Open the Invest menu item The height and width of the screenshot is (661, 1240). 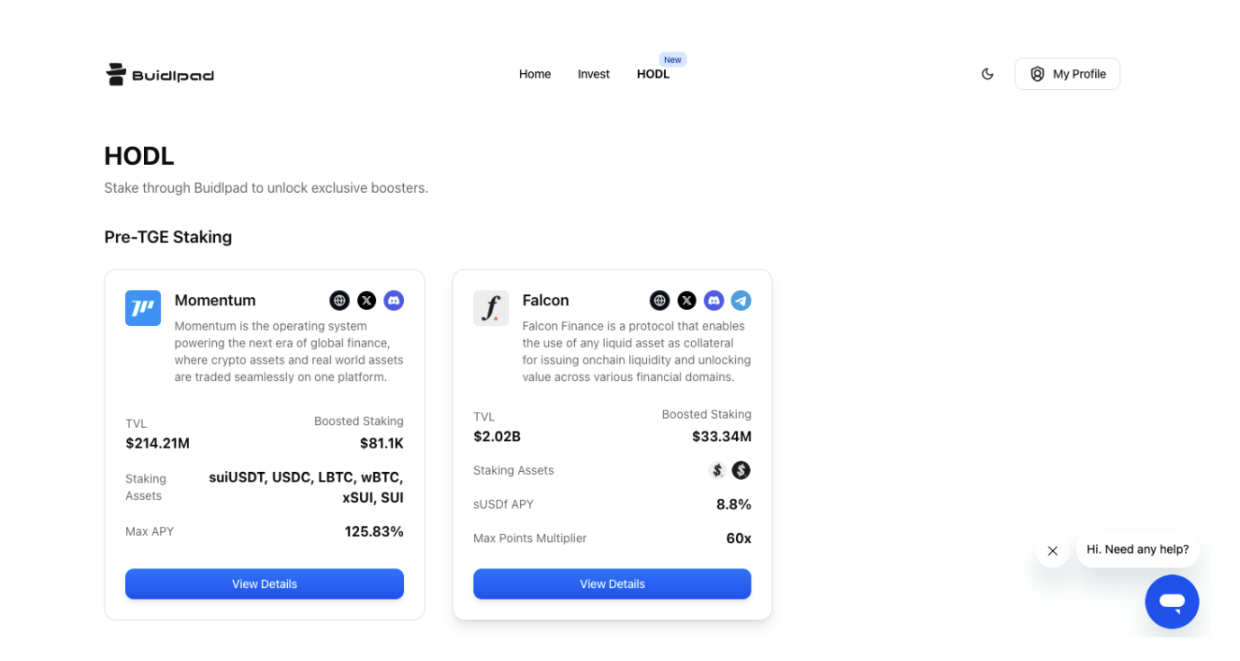point(593,74)
